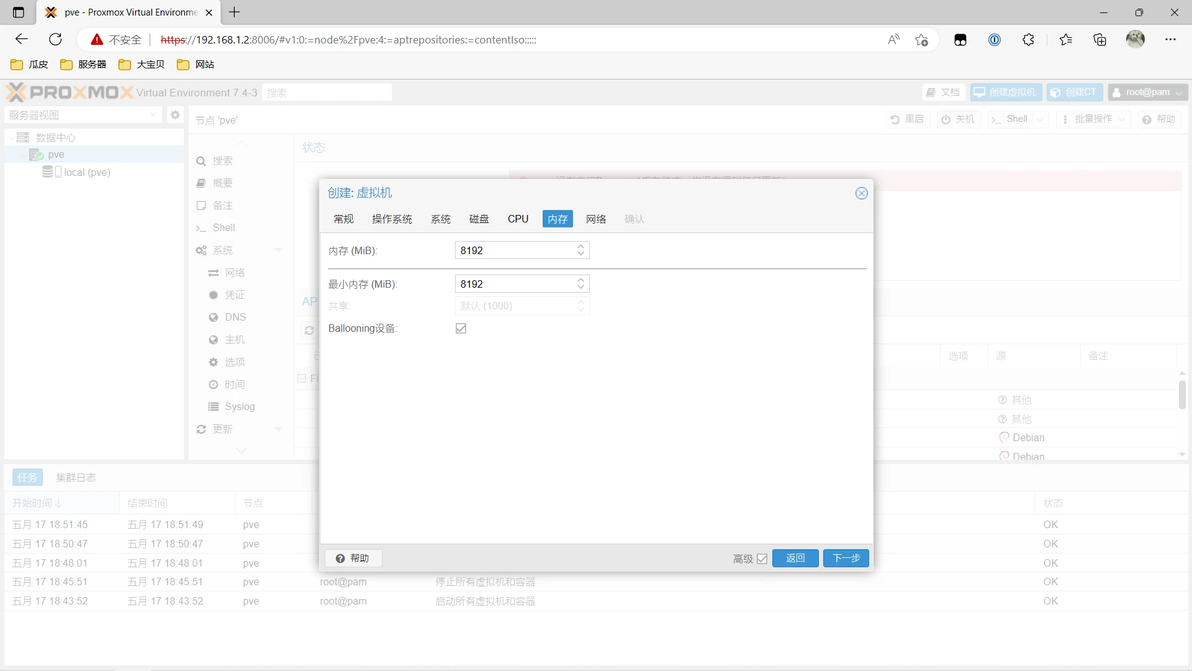Click the 内存 (MiB) input field

point(515,250)
